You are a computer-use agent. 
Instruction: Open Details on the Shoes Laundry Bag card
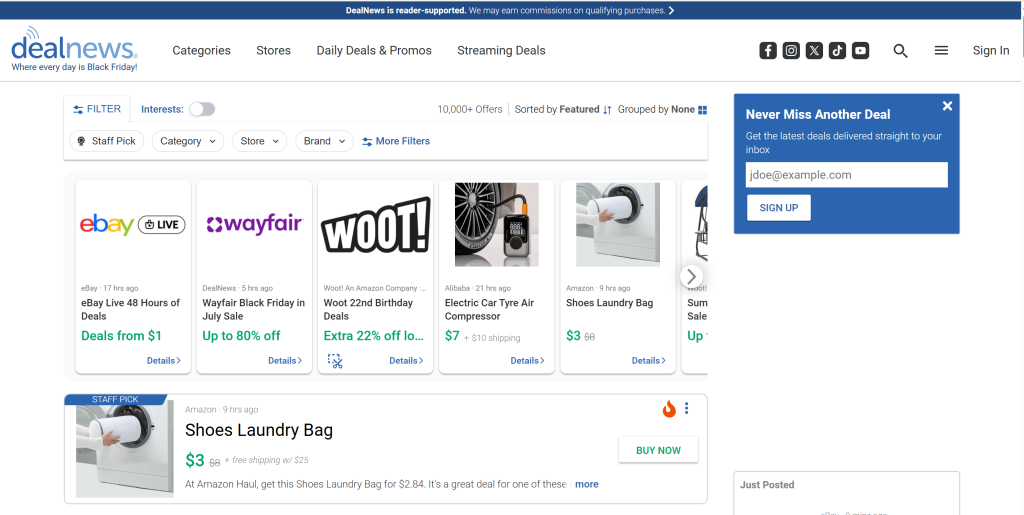(648, 360)
